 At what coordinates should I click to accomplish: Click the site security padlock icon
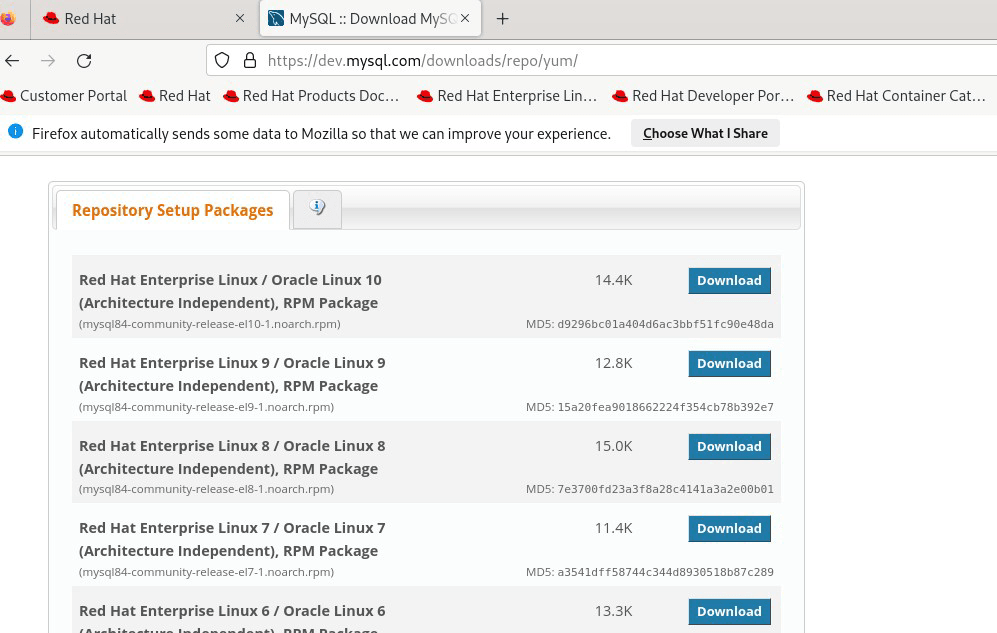click(x=250, y=60)
